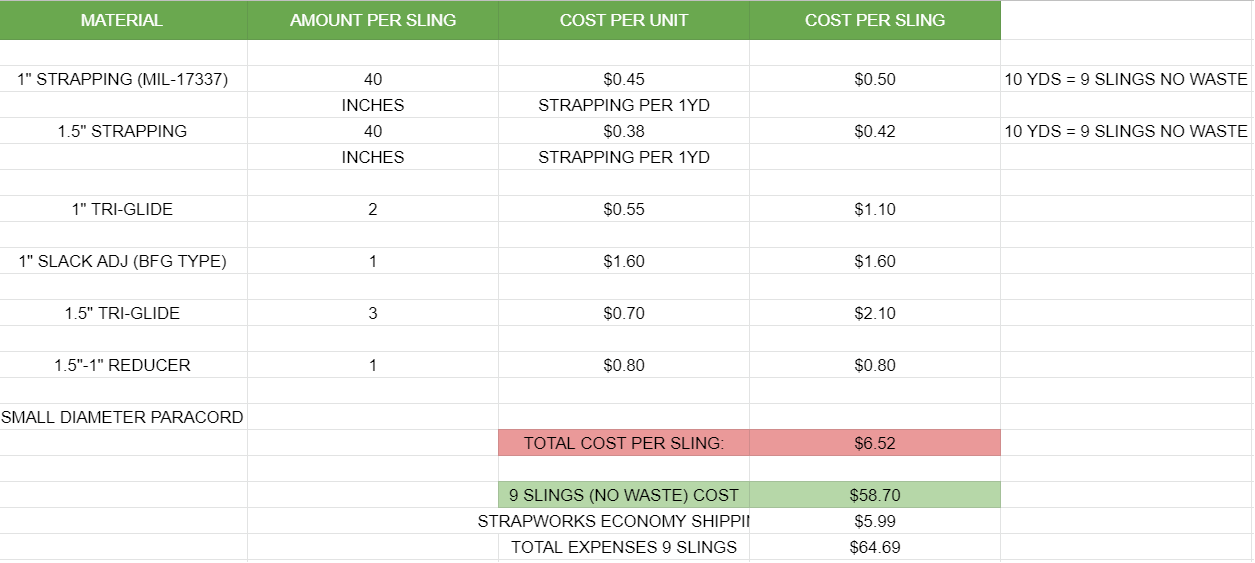Select the $64.69 total expenses value

coord(875,547)
